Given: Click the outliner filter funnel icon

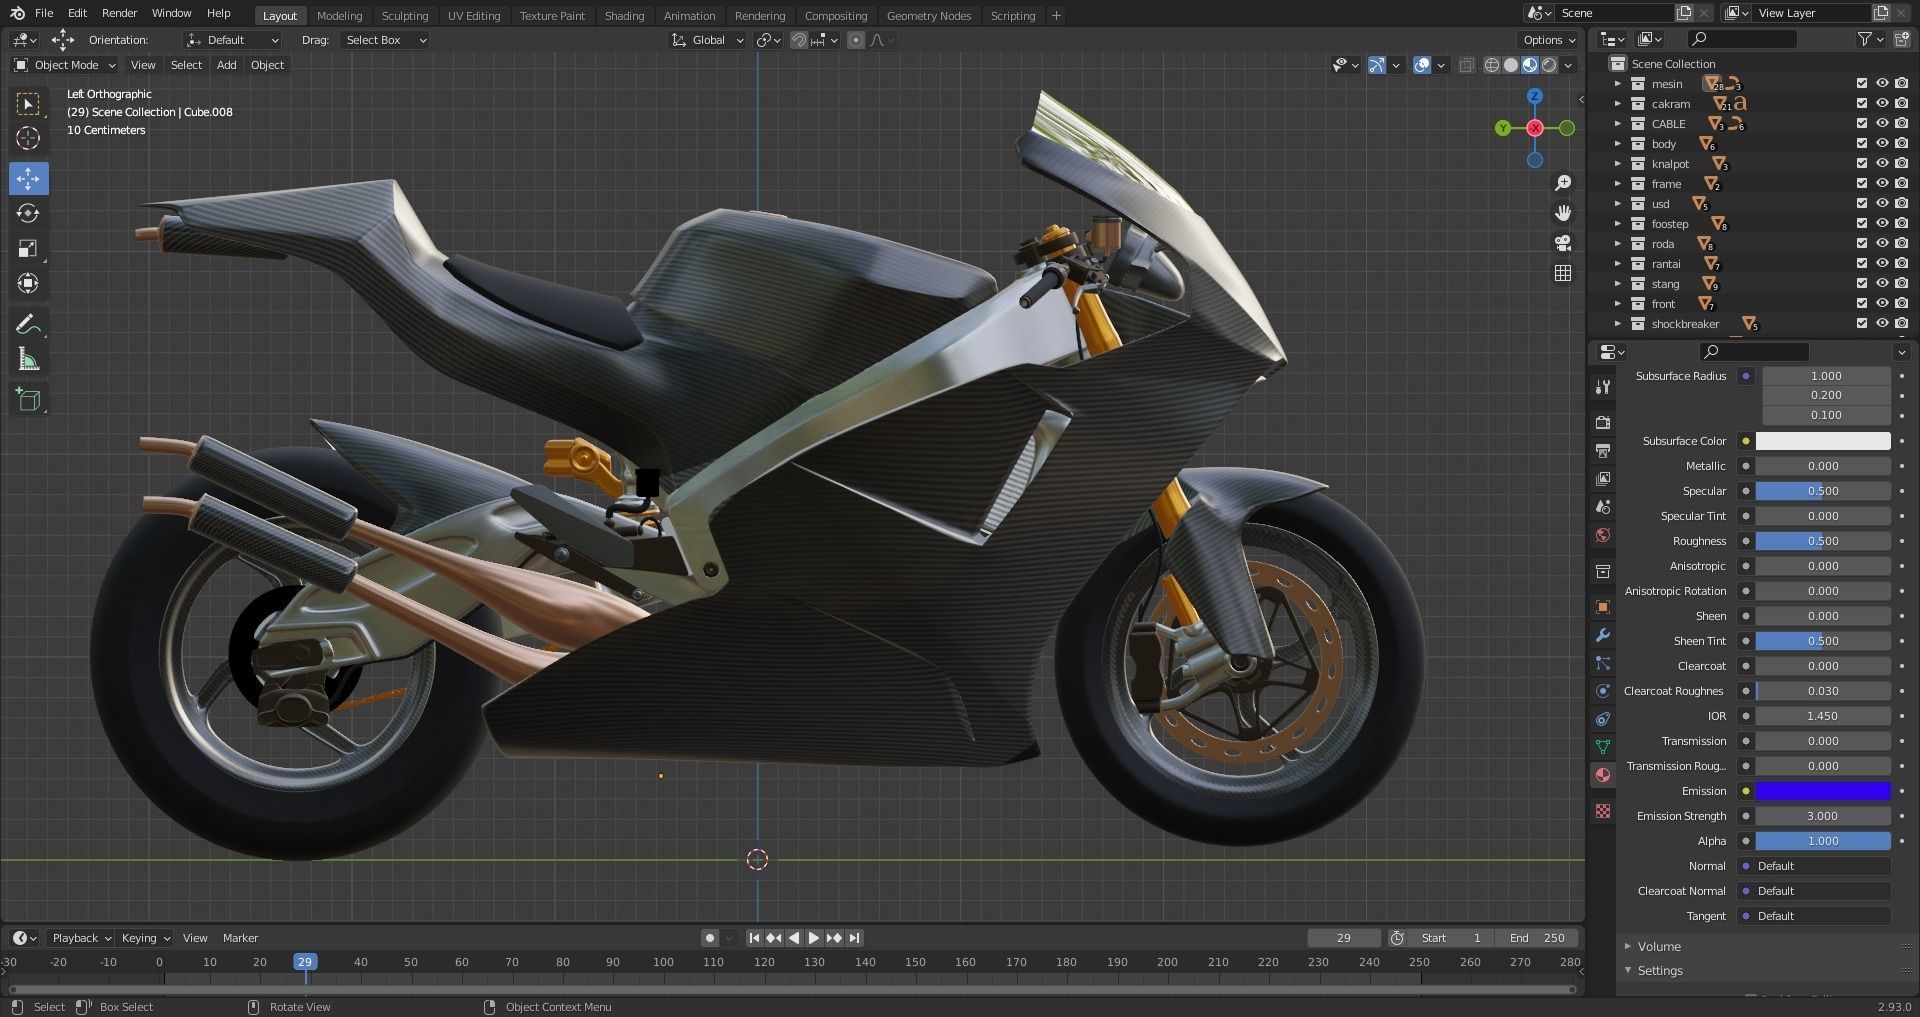Looking at the screenshot, I should coord(1865,39).
